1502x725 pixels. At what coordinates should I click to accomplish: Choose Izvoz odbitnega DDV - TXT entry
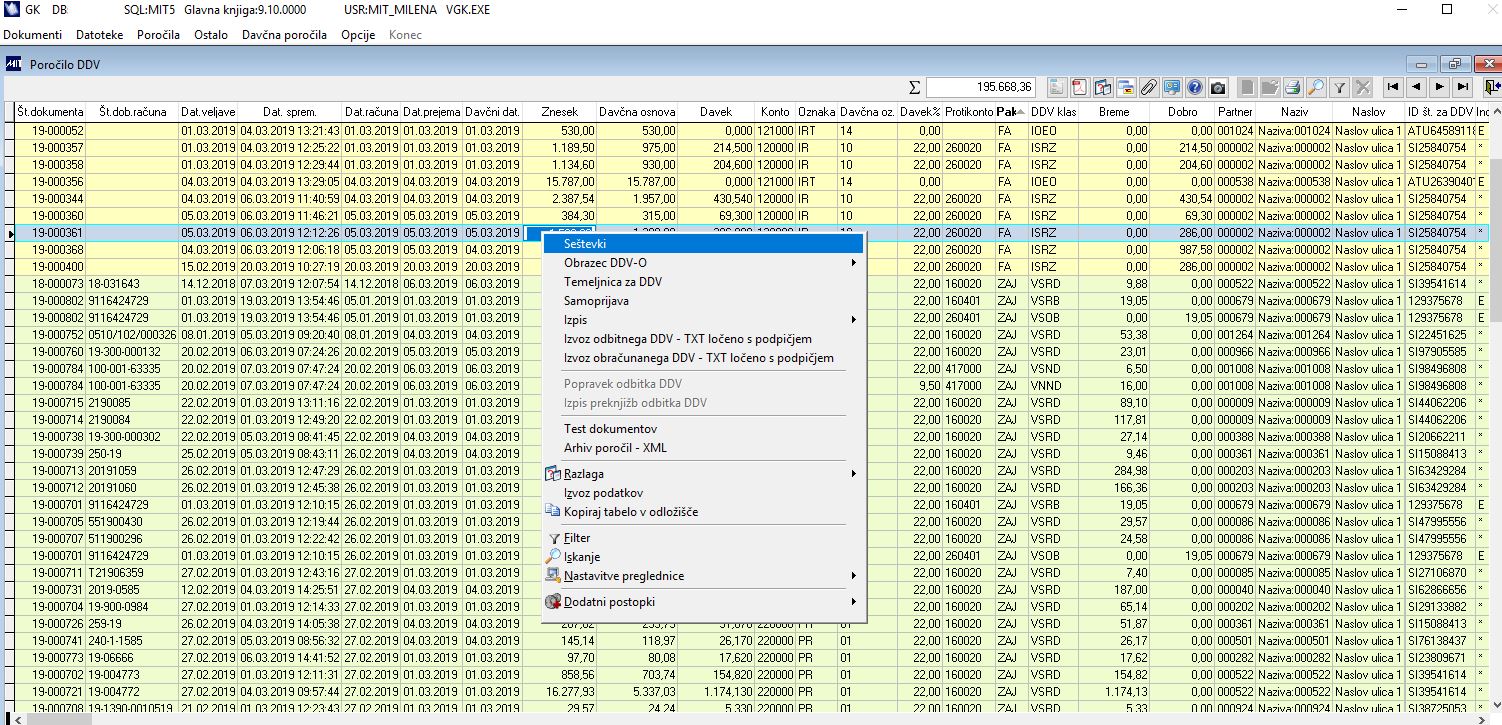703,339
